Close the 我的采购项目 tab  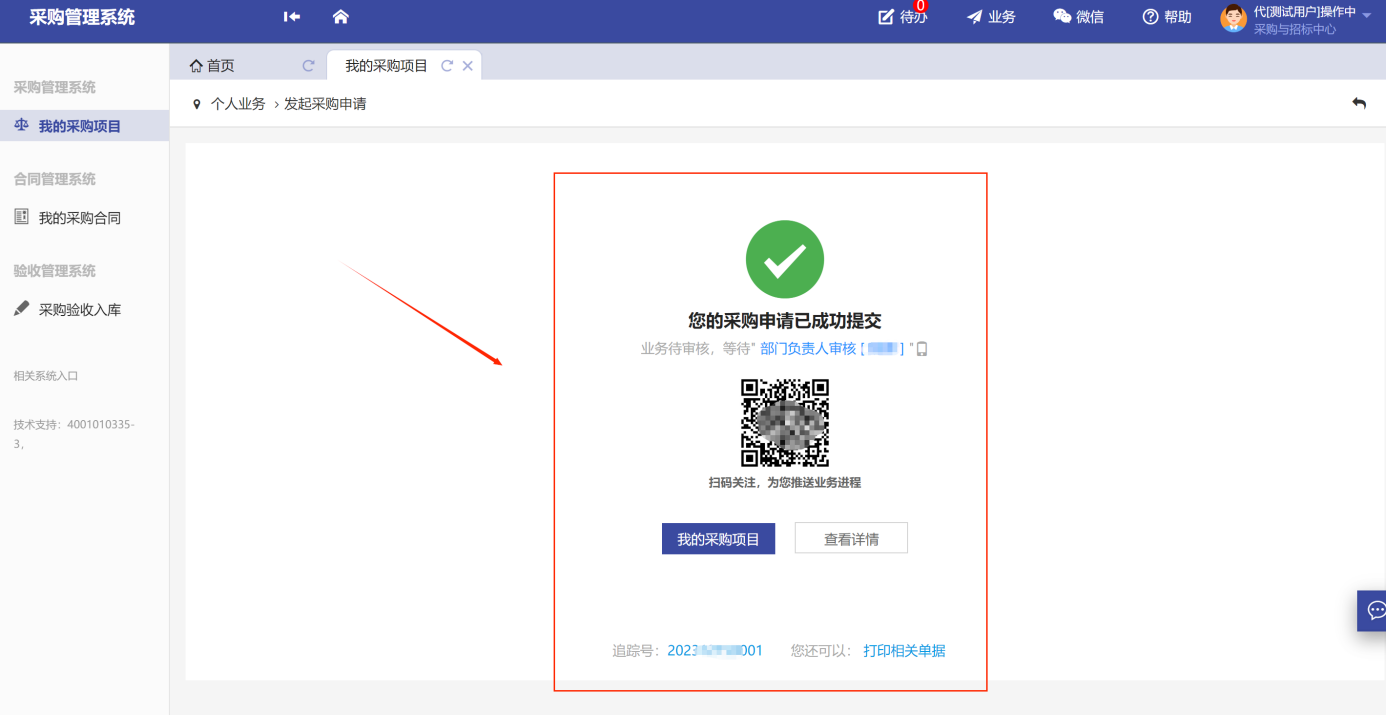point(467,66)
